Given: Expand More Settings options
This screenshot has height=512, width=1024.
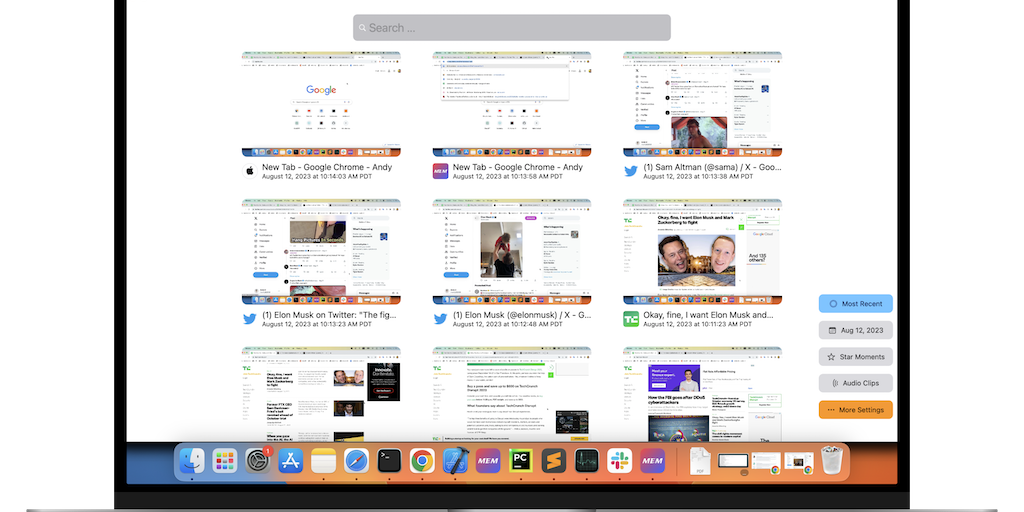Looking at the screenshot, I should click(855, 409).
